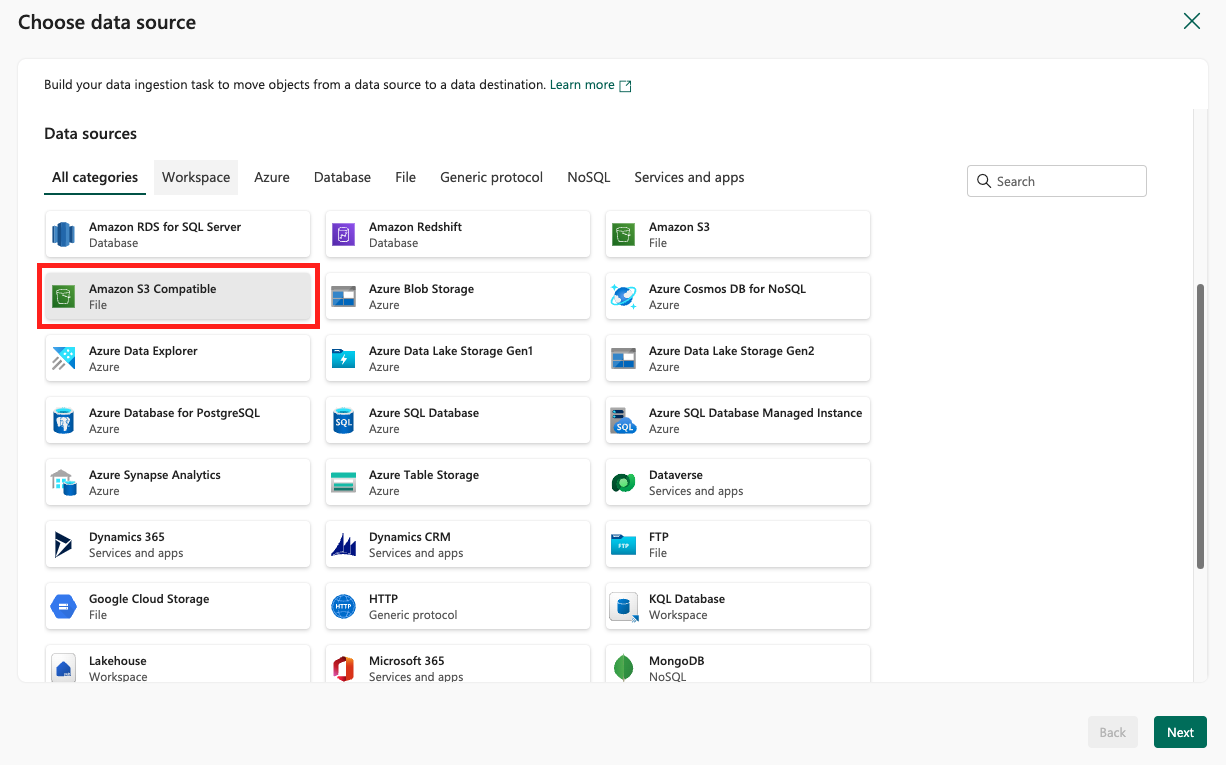Click the Azure SQL Database Managed Instance icon
The image size is (1226, 765).
point(624,421)
